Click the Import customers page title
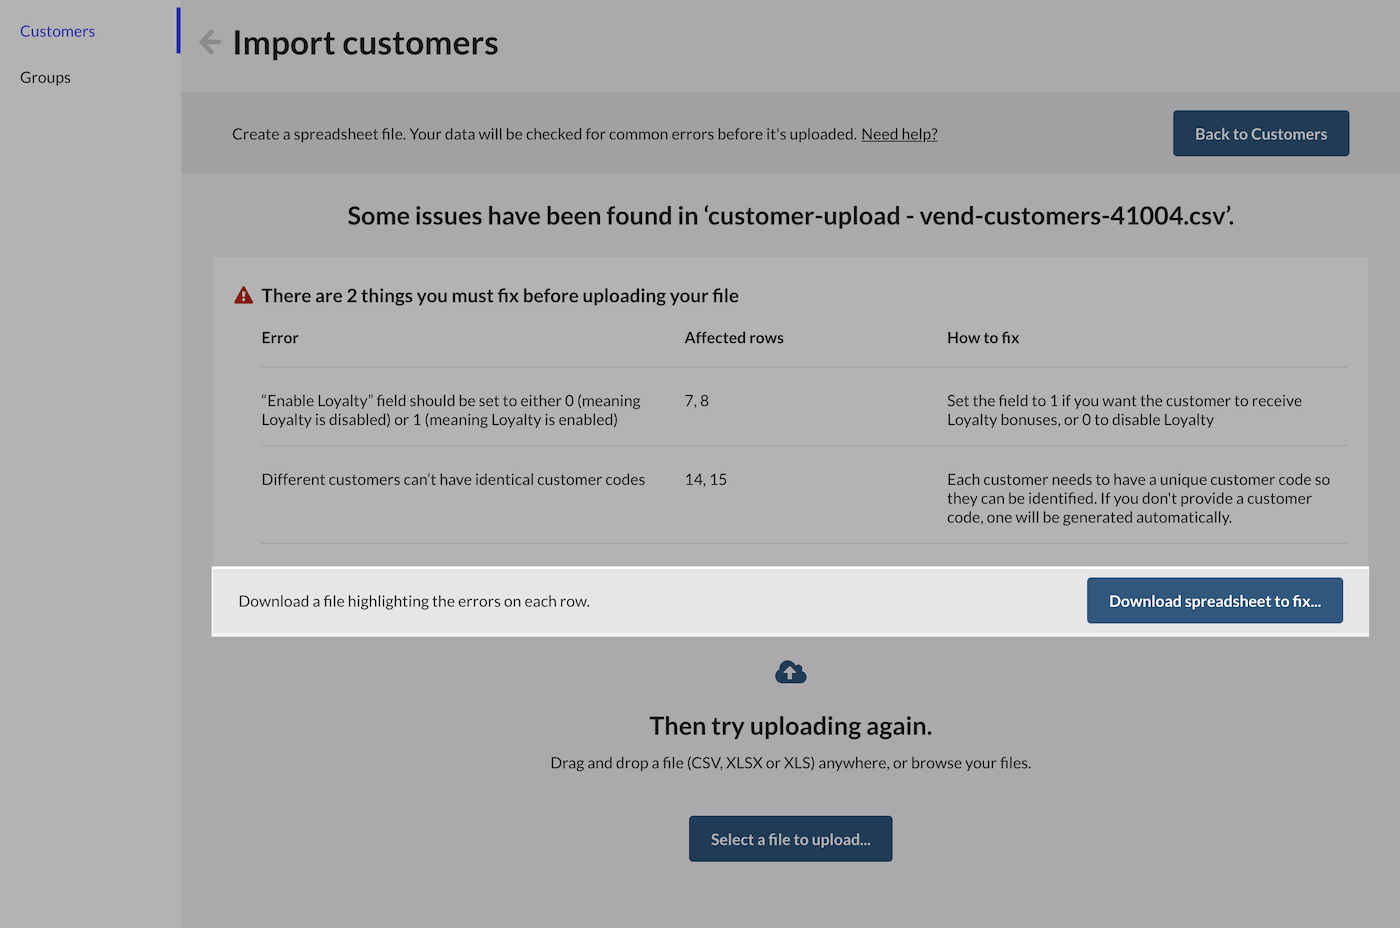Screen dimensions: 1400x928 coord(365,43)
